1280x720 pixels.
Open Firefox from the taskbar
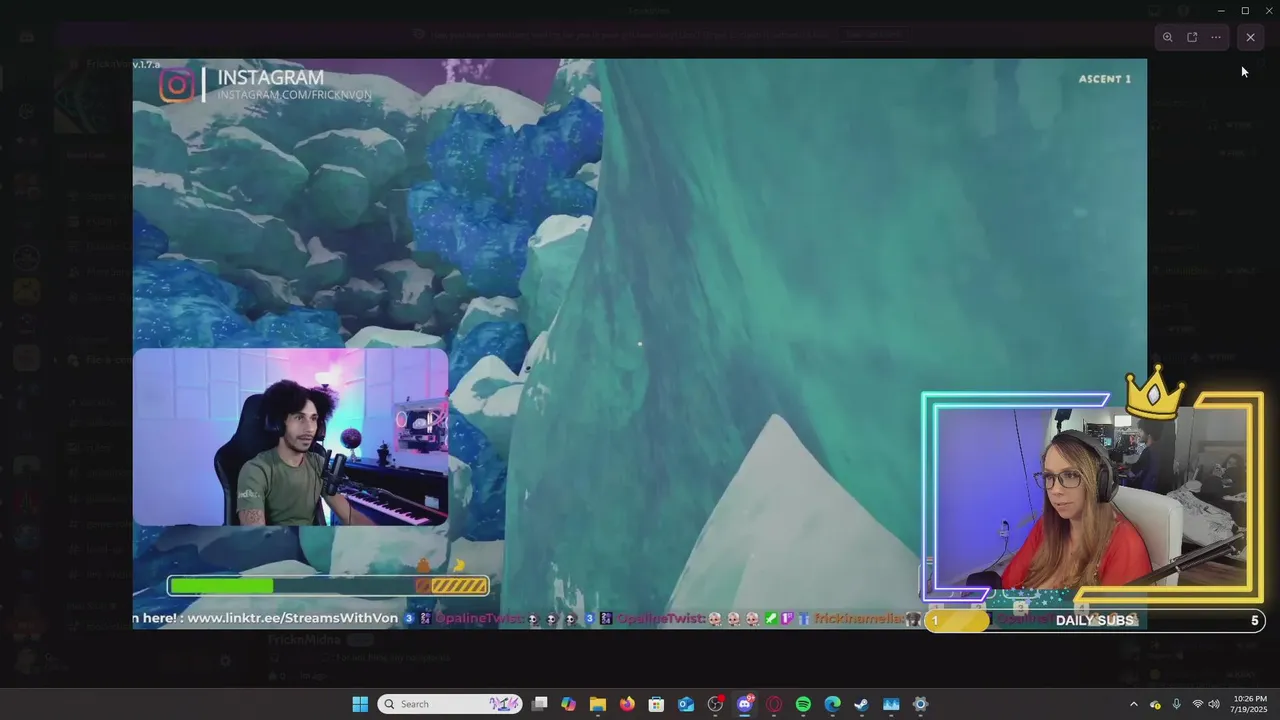point(627,704)
